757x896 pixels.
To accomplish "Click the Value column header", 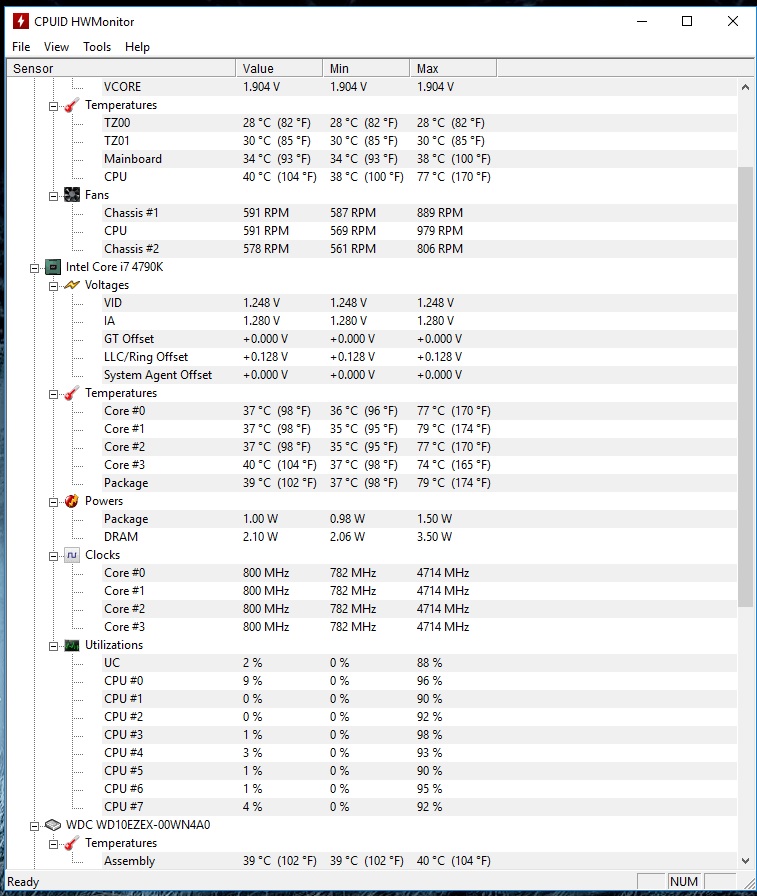I will click(280, 68).
